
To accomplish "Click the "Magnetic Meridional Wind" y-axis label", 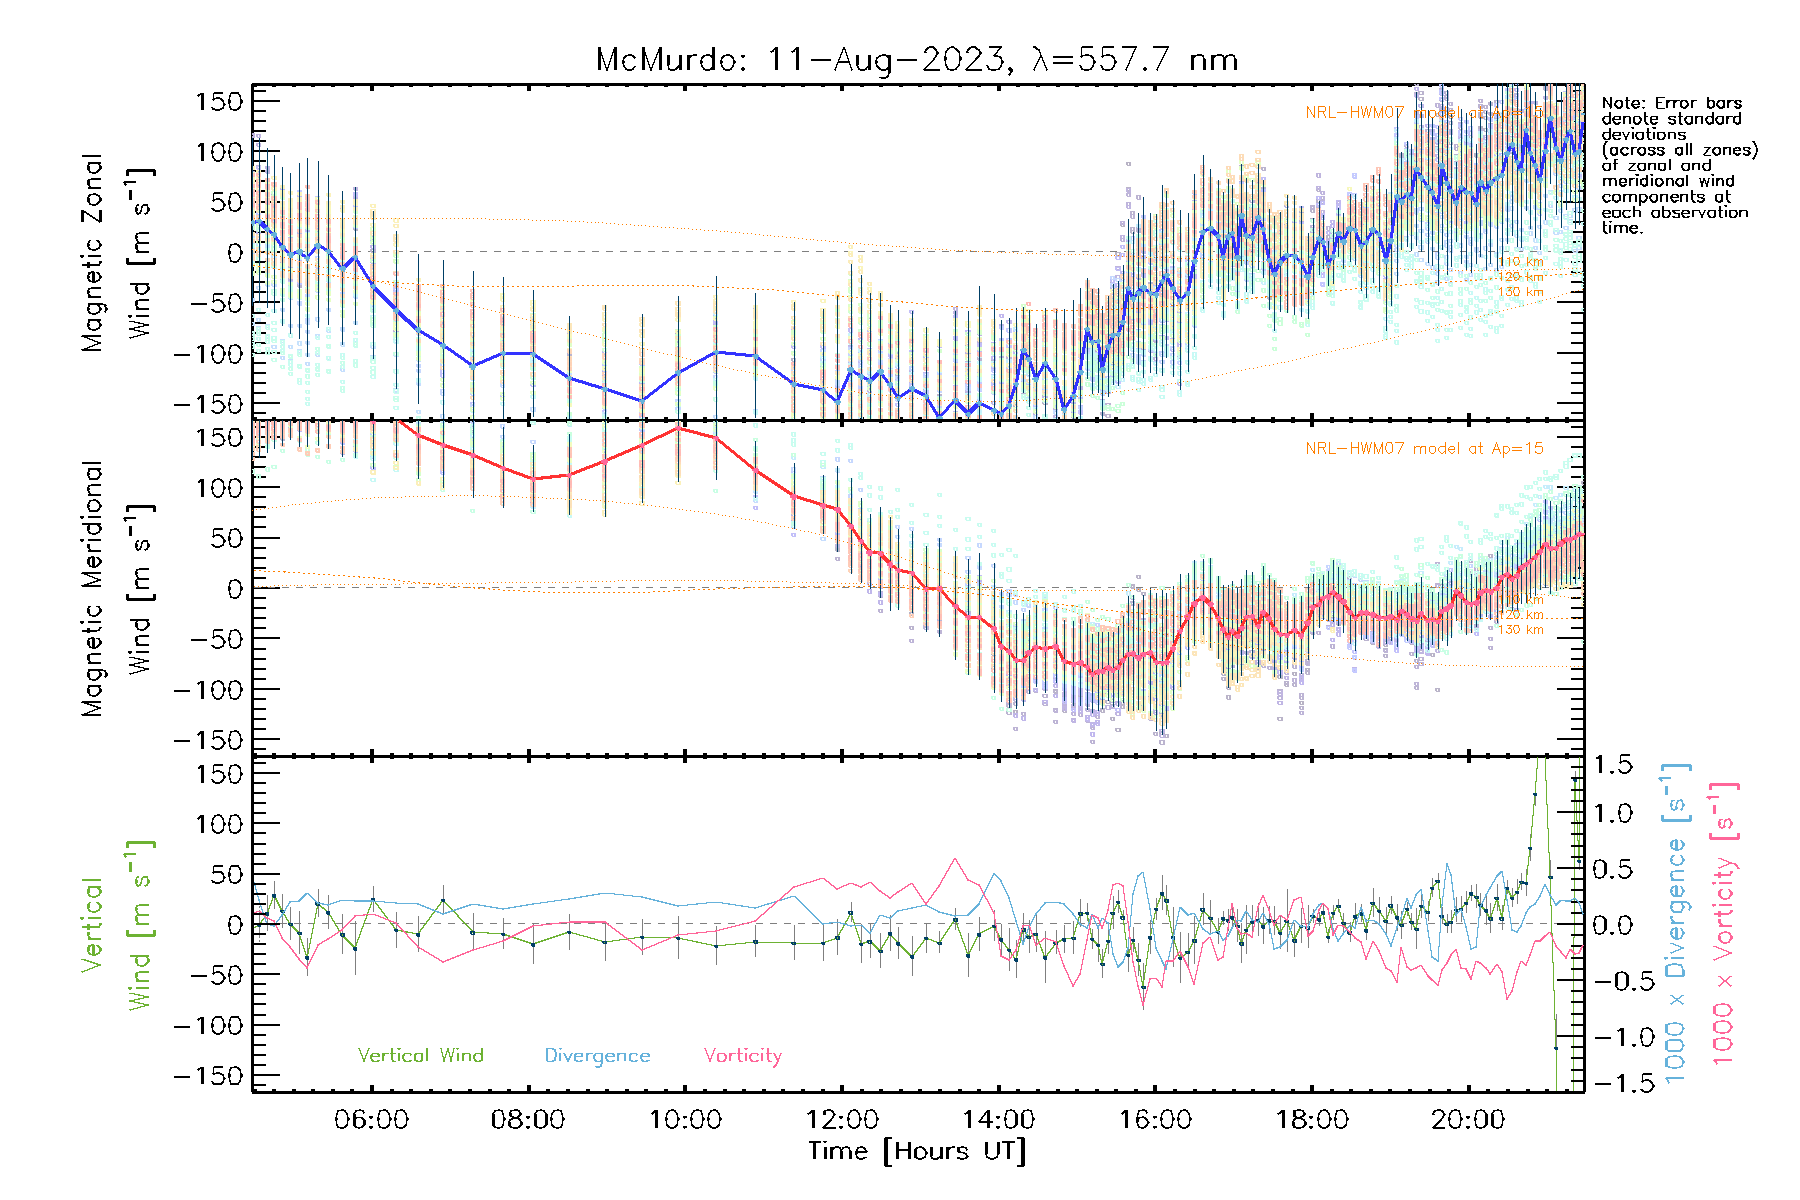I will click(117, 588).
